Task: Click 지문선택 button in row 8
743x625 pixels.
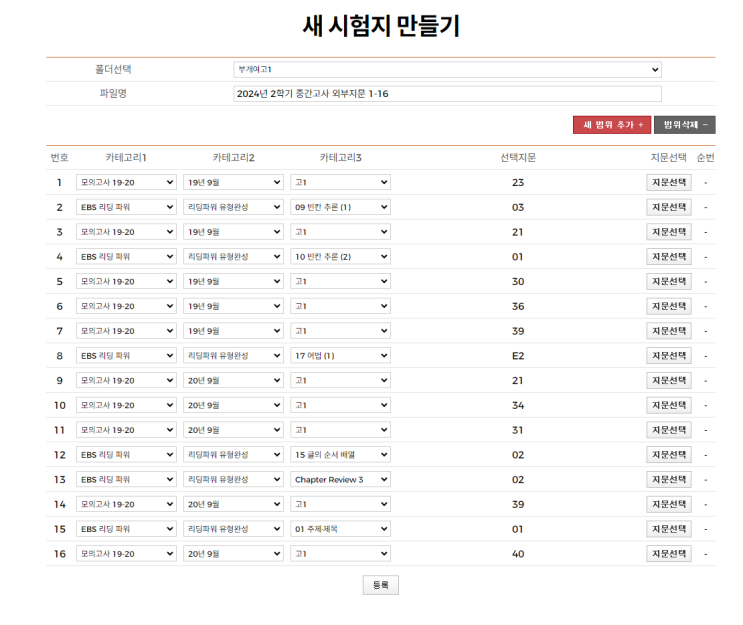Action: 669,355
